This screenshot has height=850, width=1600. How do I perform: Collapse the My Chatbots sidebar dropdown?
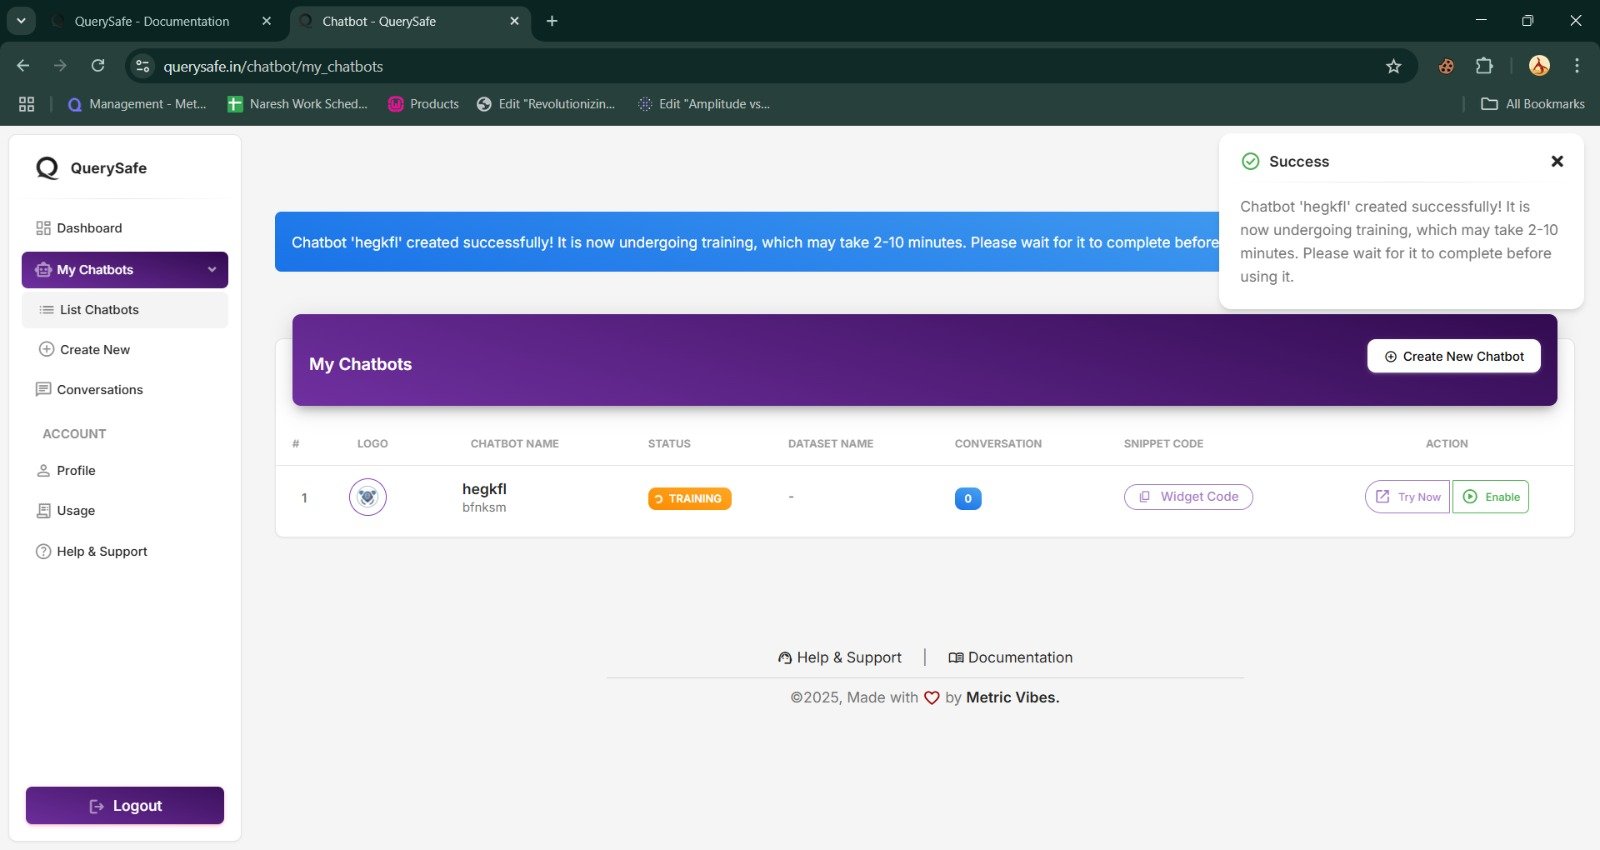(x=211, y=270)
